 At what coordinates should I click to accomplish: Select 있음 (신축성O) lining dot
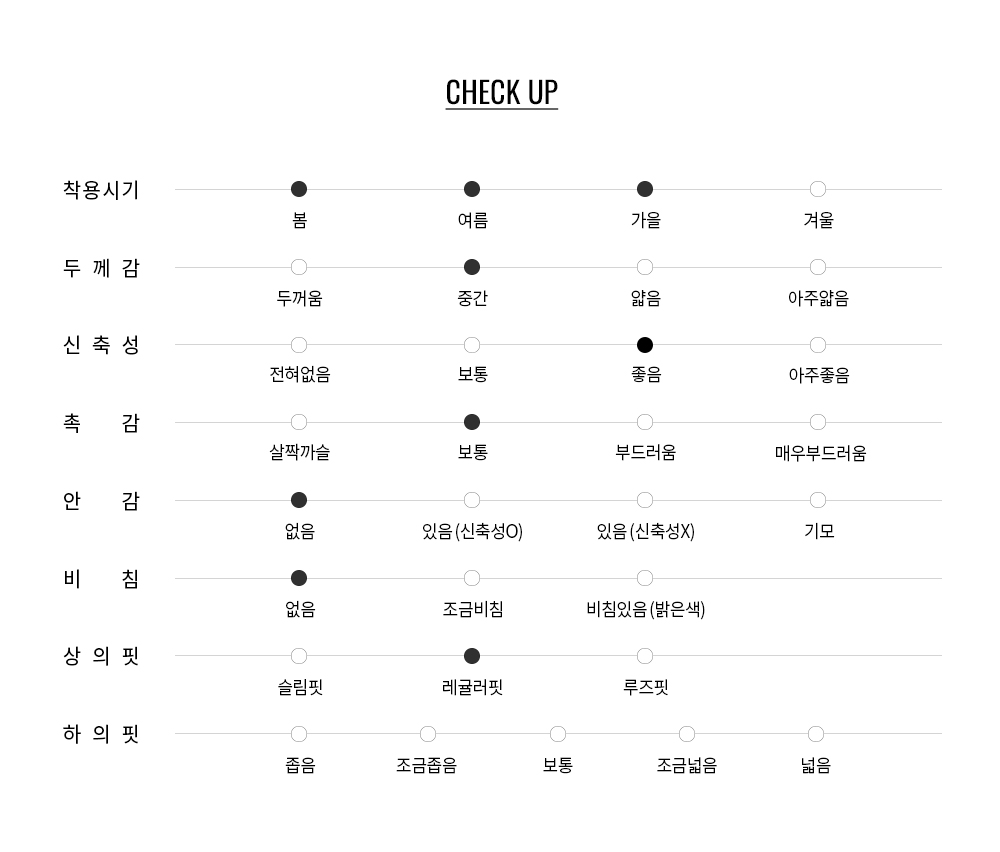coord(472,500)
